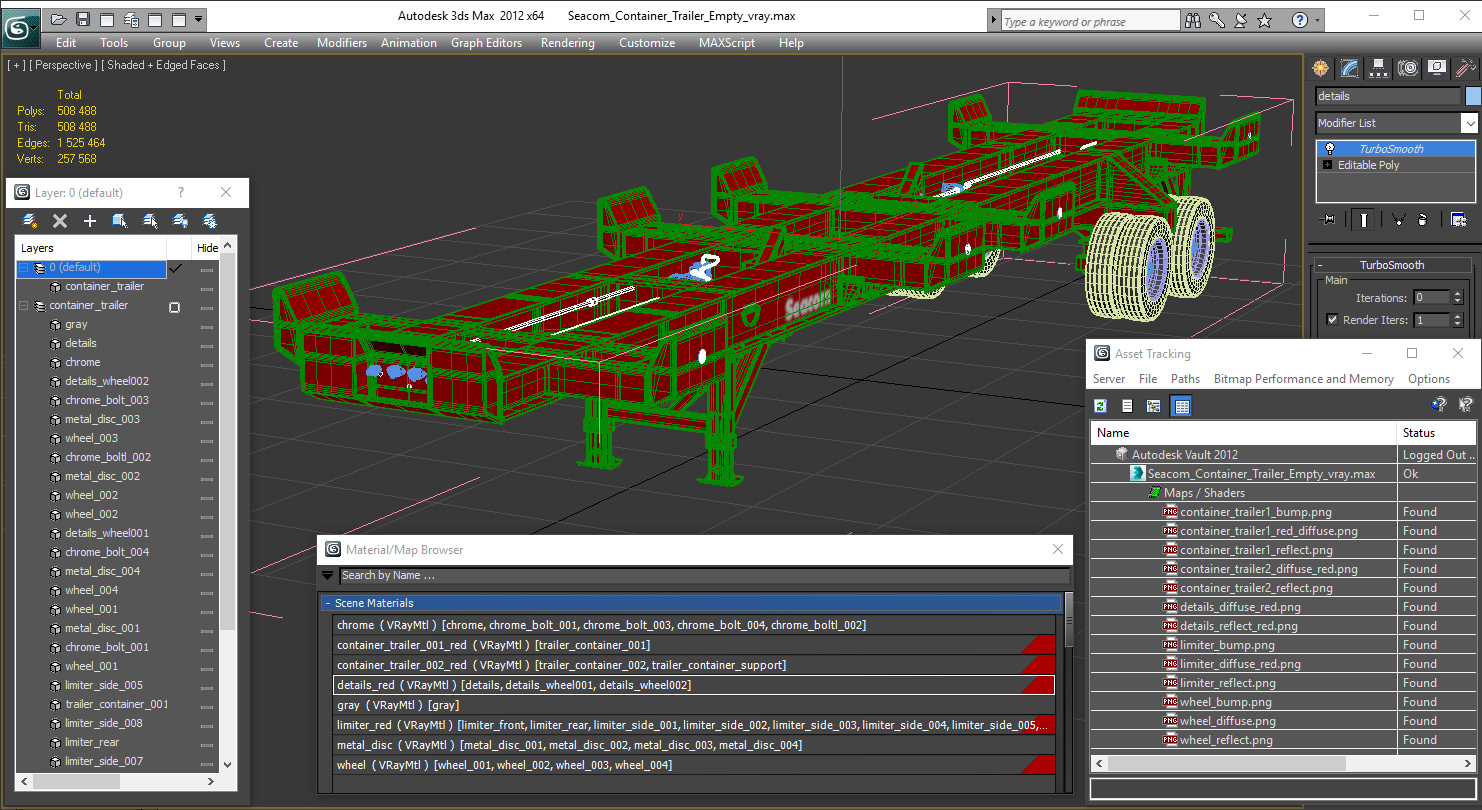1482x810 pixels.
Task: Open the Hierarchy command panel tab
Action: click(x=1379, y=68)
